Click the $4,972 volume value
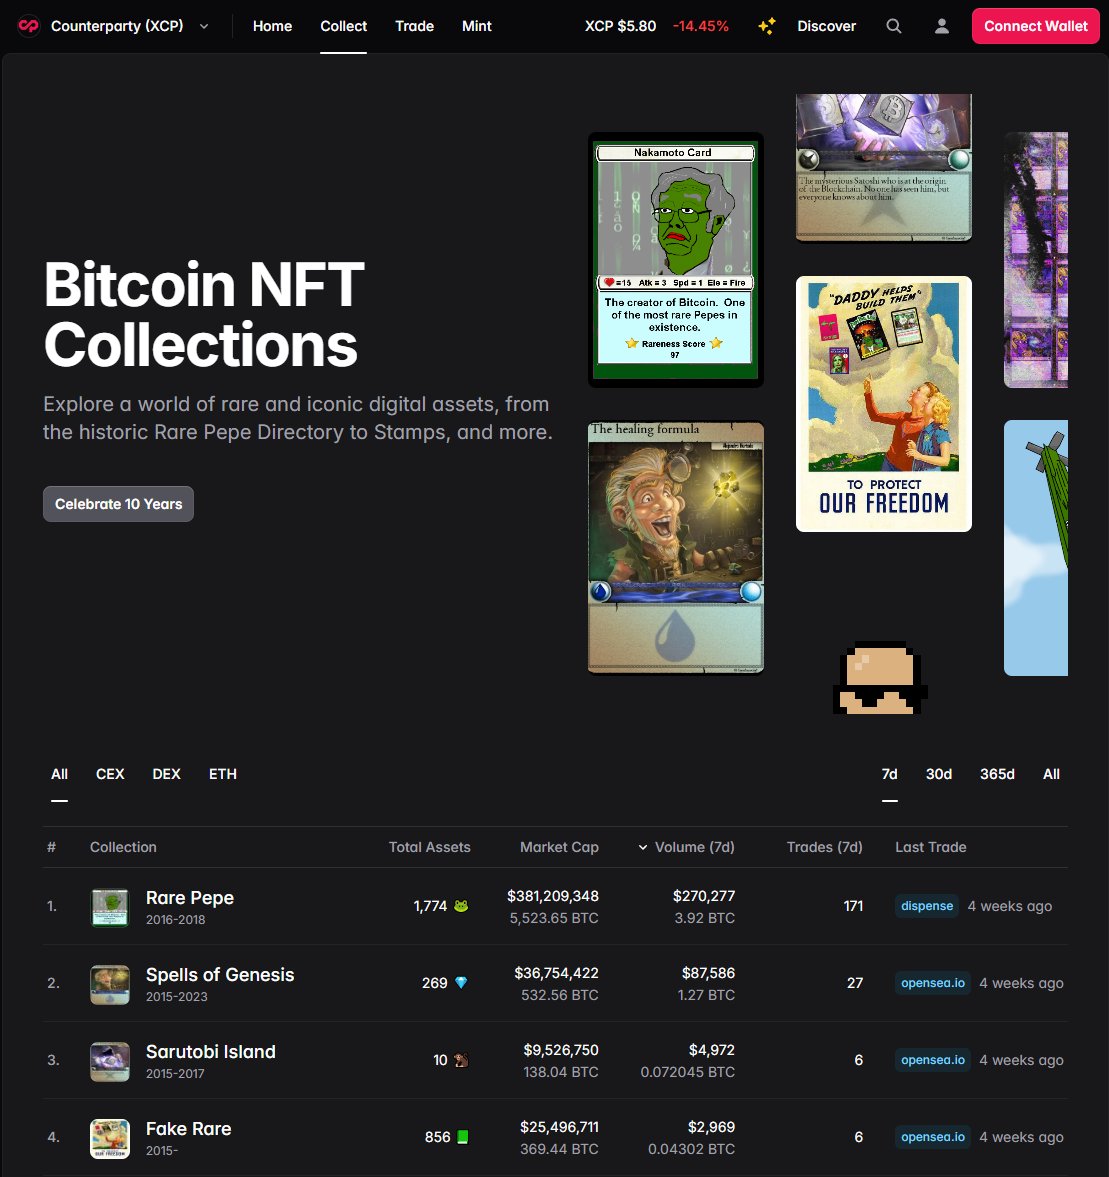Screen dimensions: 1109x1177 (712, 1050)
